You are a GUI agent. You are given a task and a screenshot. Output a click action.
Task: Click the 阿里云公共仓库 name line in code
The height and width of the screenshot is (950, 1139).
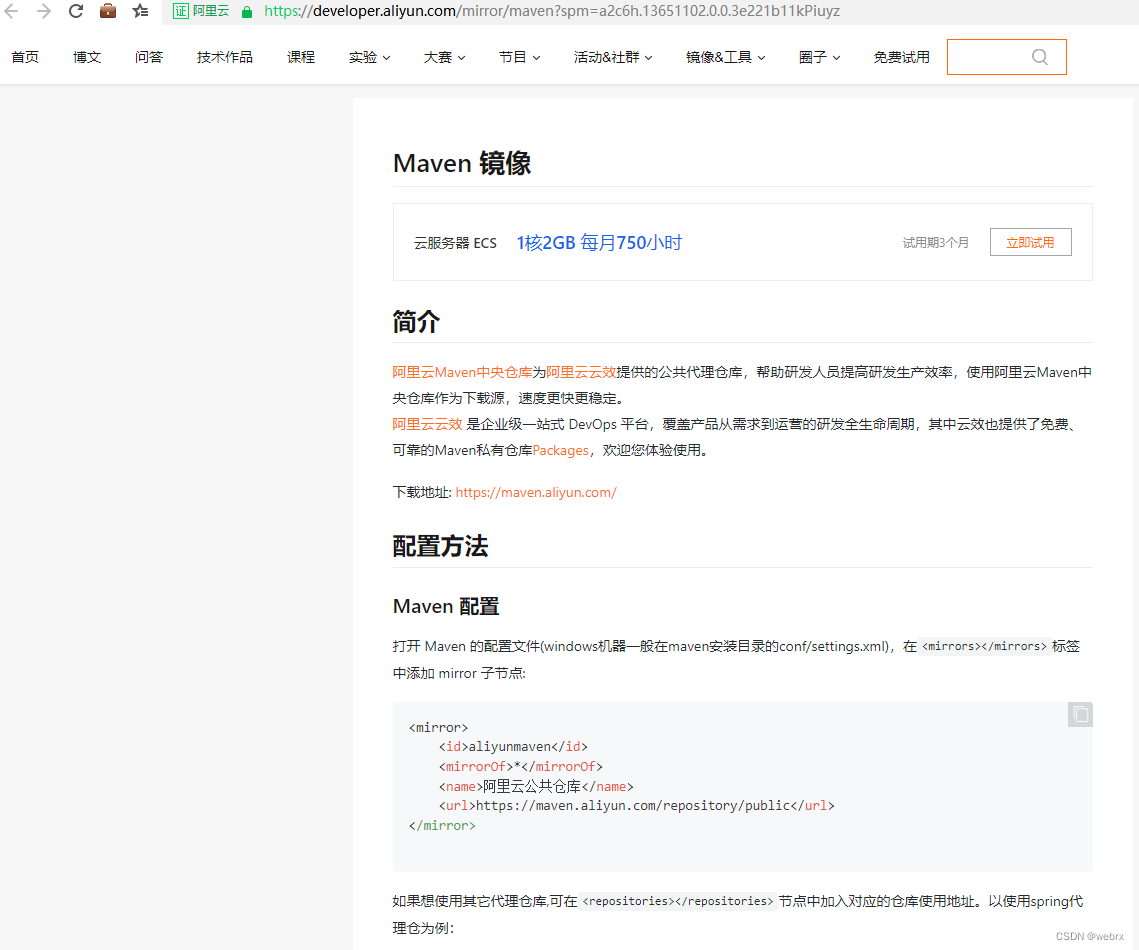pos(536,787)
